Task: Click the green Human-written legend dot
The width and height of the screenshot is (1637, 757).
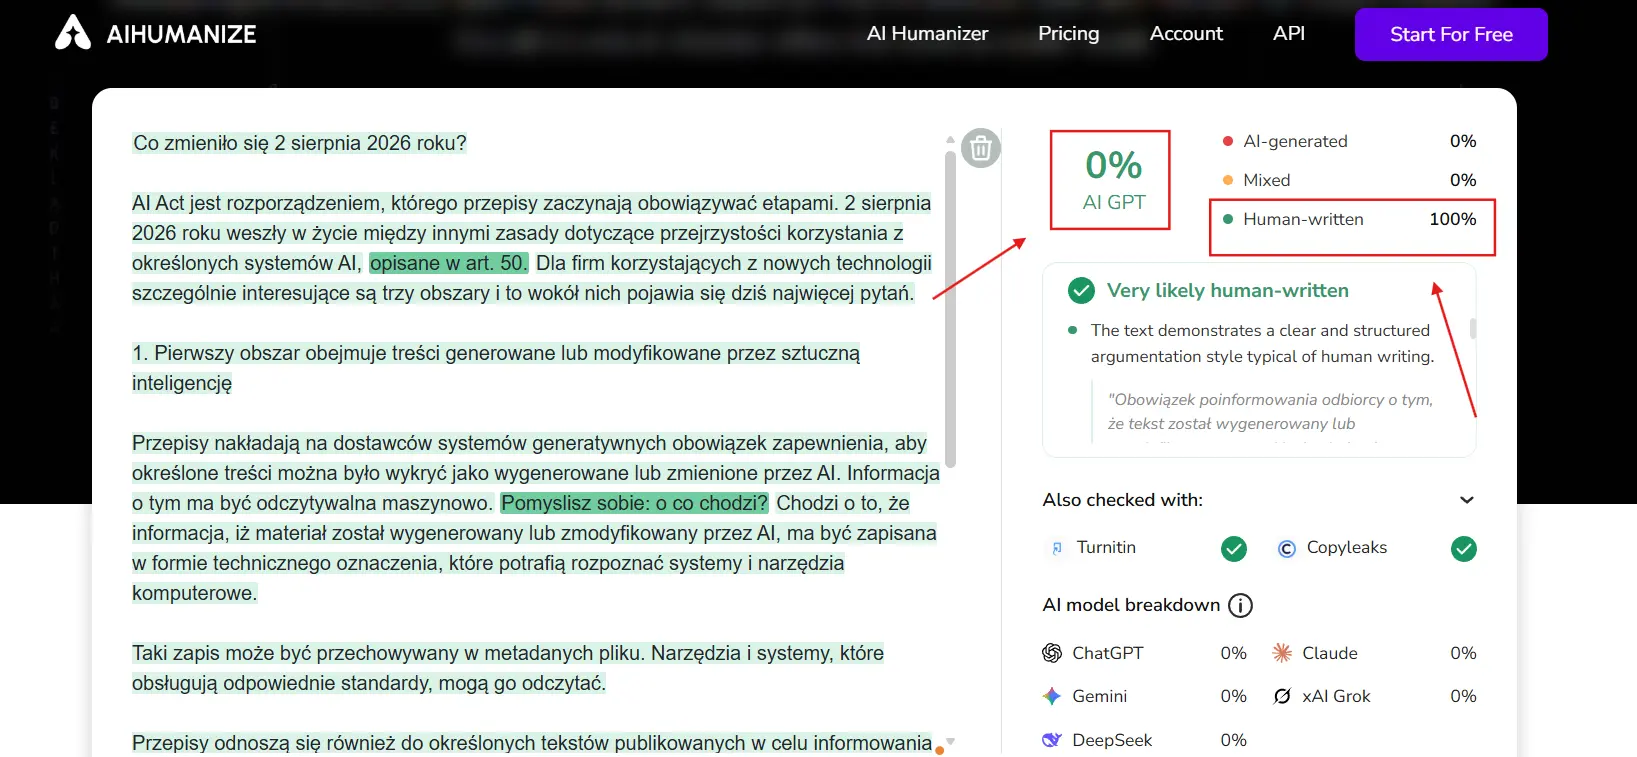Action: pyautogui.click(x=1227, y=219)
